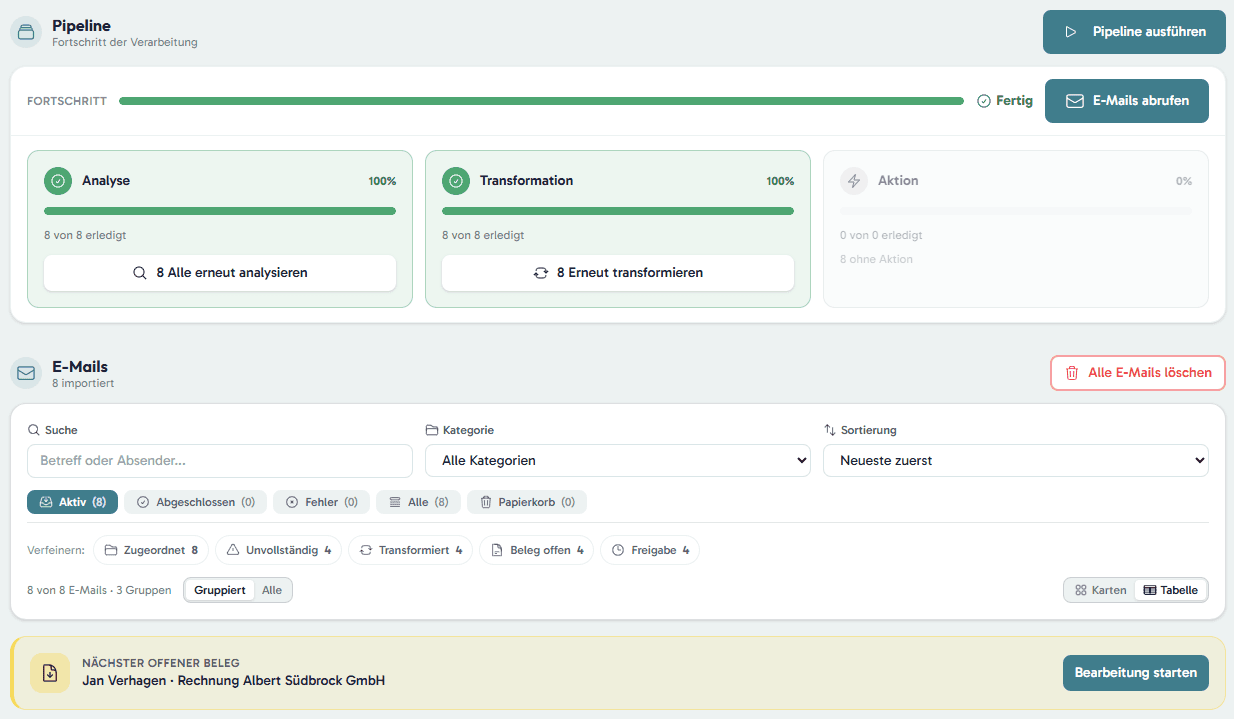The width and height of the screenshot is (1234, 719).
Task: Click the Nächster offener Beleg label
Action: [161, 663]
